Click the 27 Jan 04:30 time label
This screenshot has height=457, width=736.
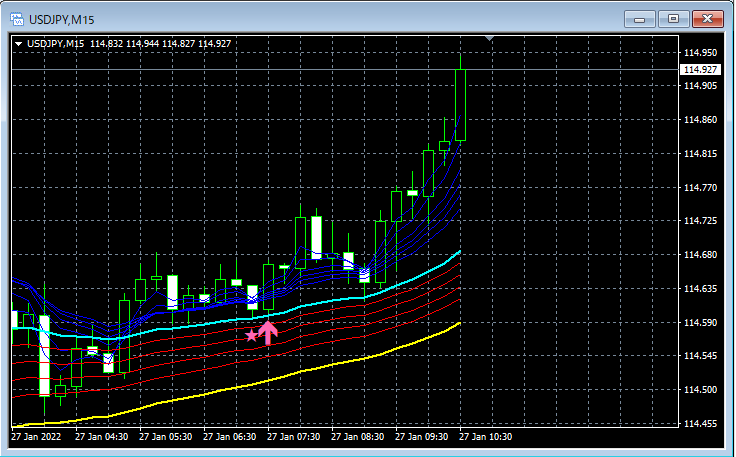click(x=101, y=437)
